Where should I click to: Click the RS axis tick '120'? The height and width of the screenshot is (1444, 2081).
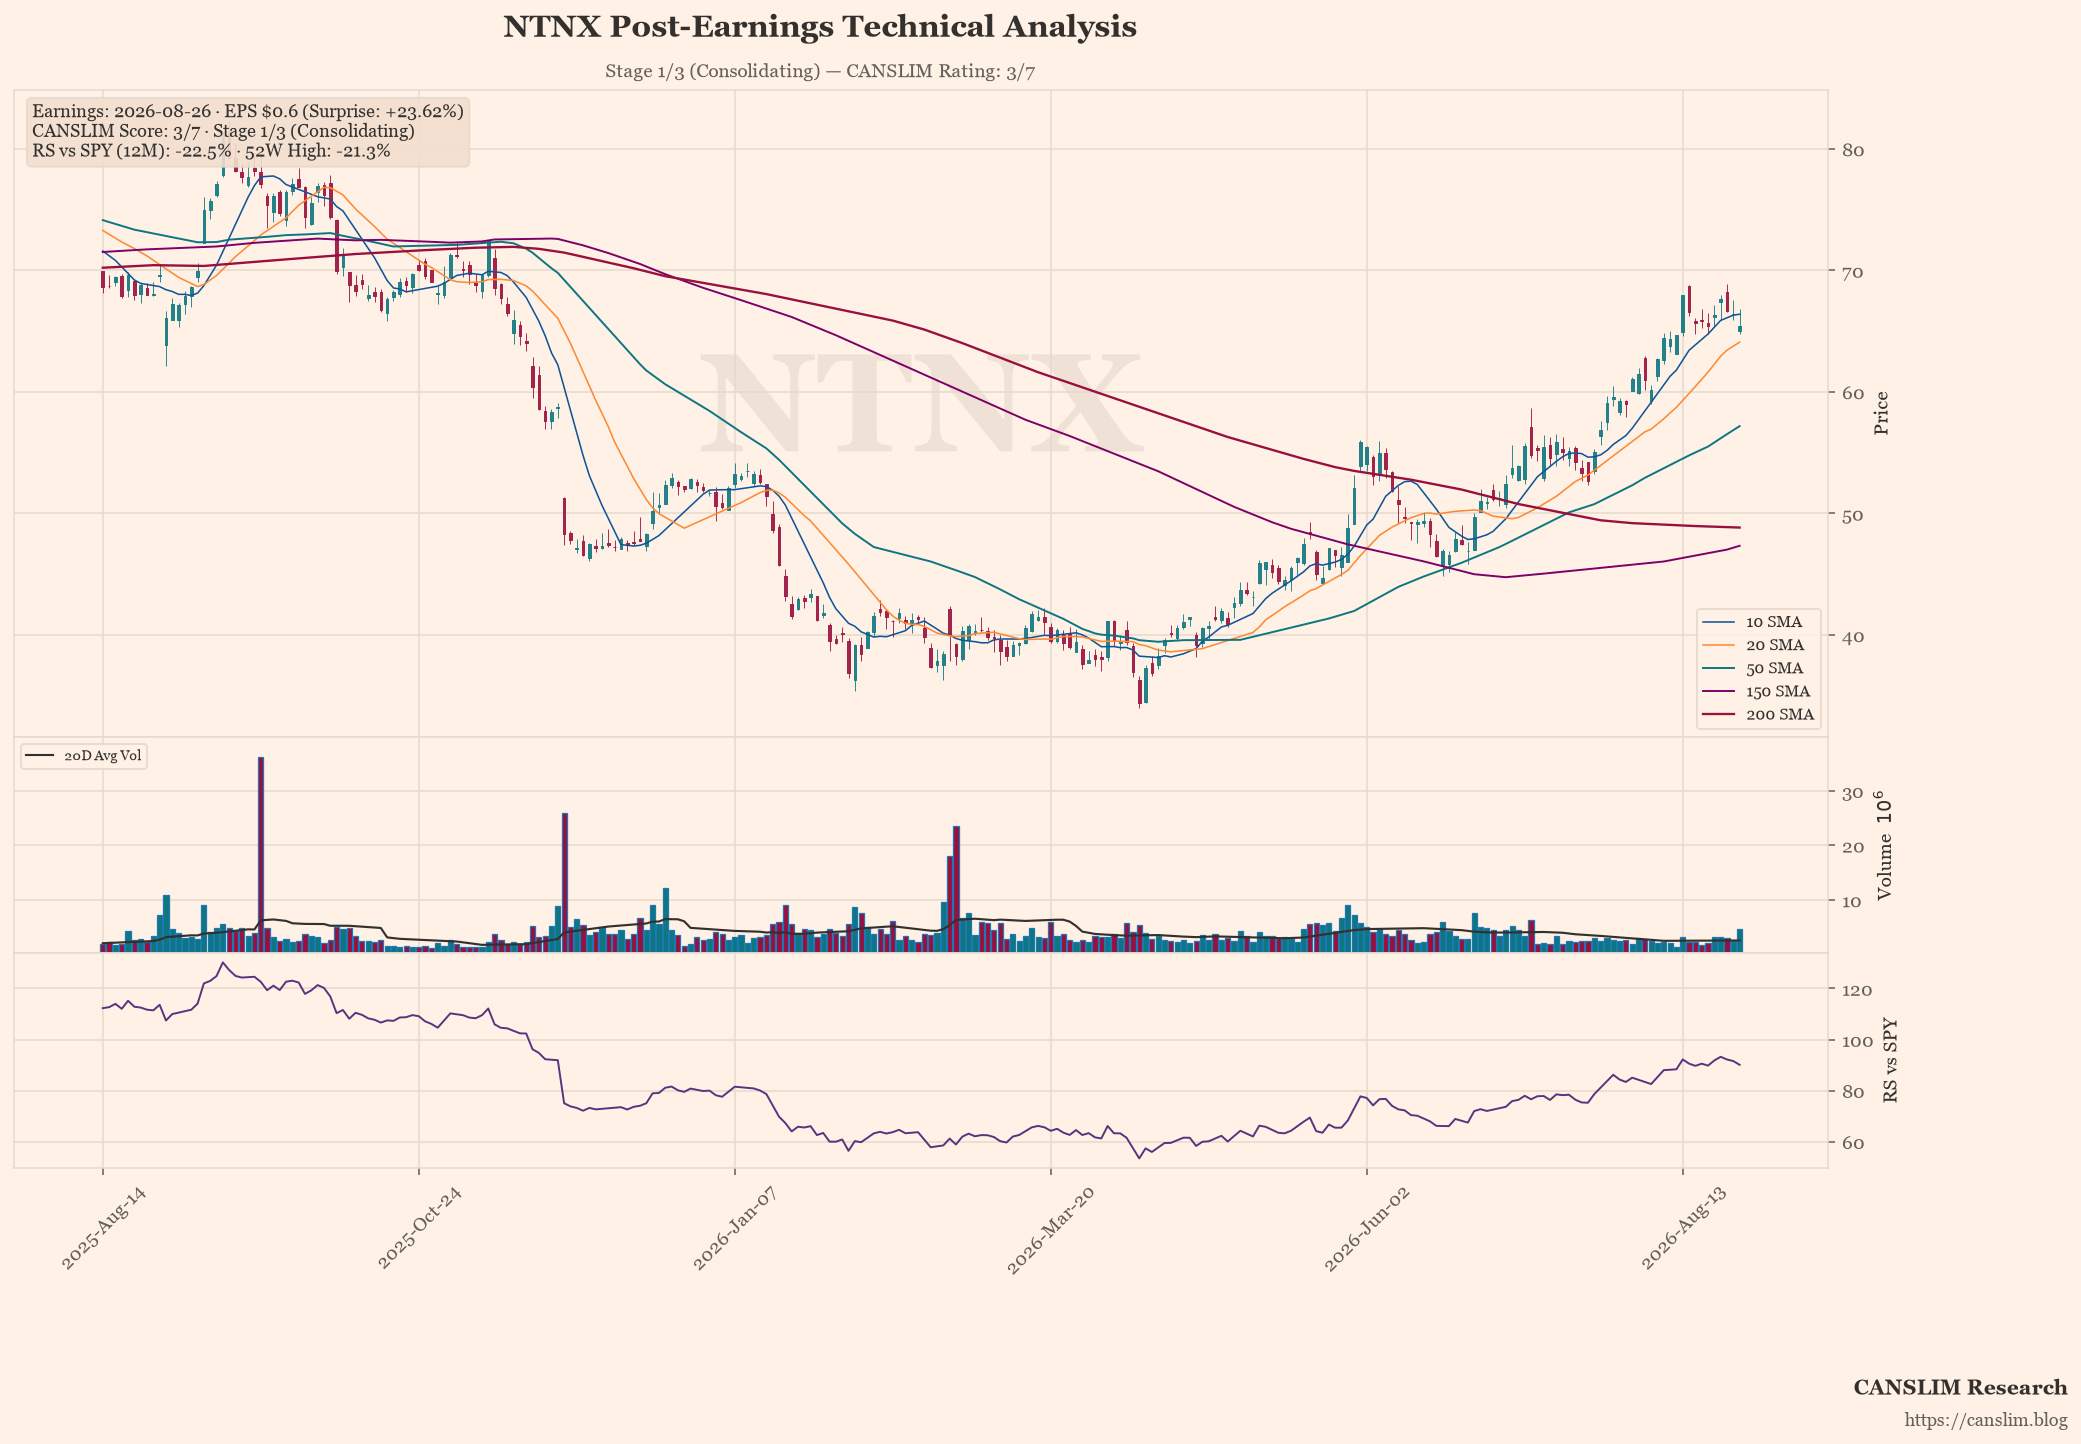click(1857, 989)
